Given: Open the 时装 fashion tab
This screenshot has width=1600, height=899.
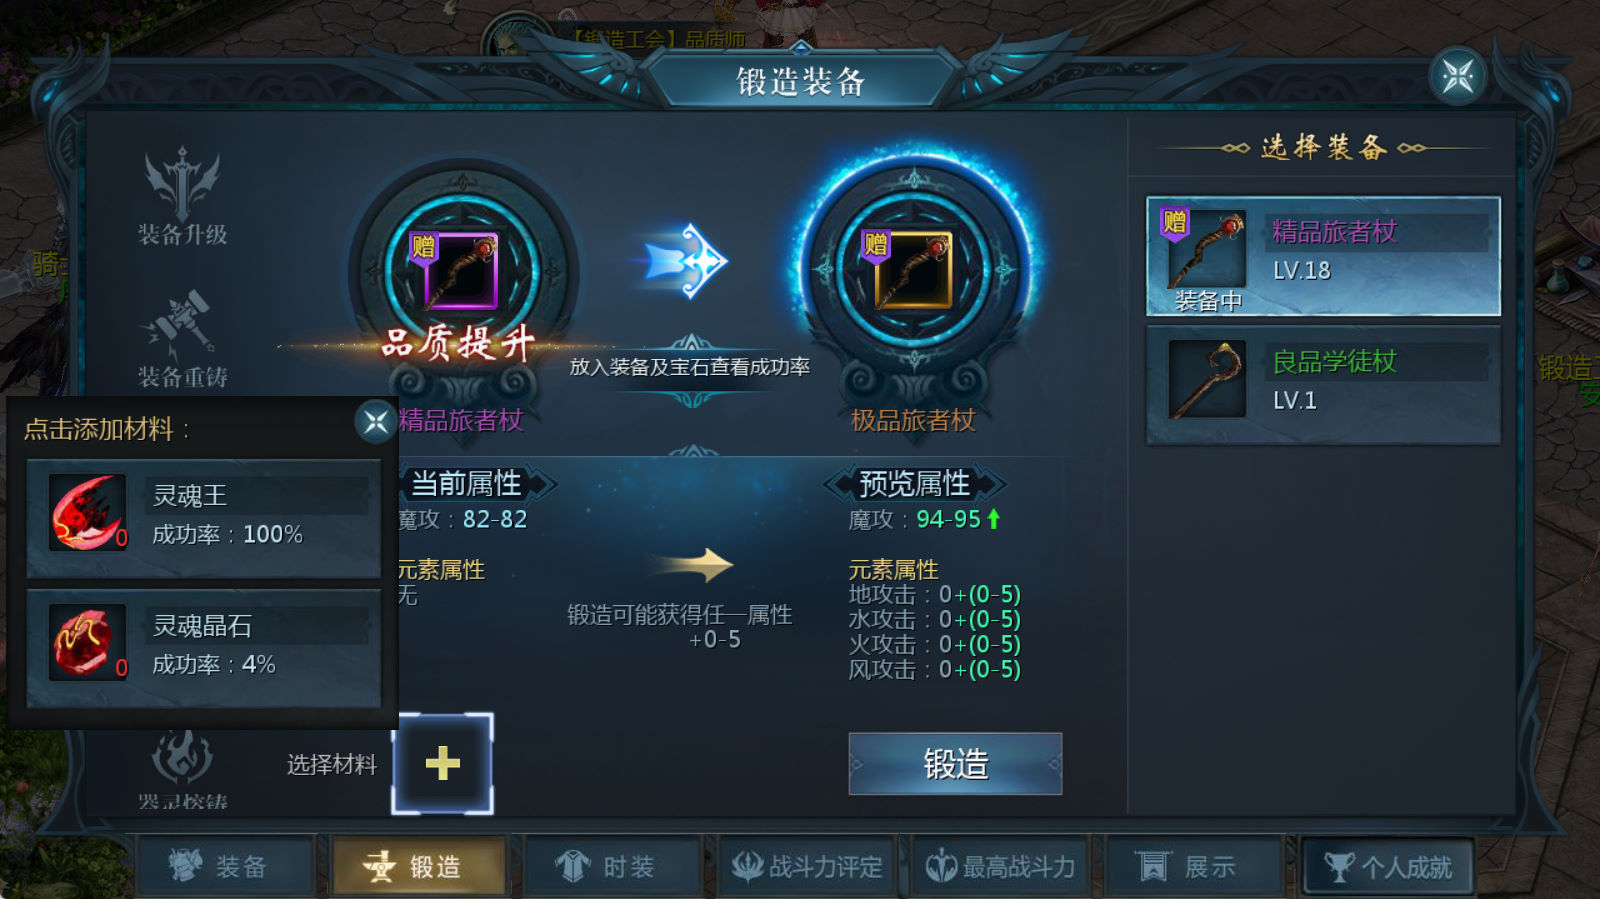Looking at the screenshot, I should [x=612, y=866].
